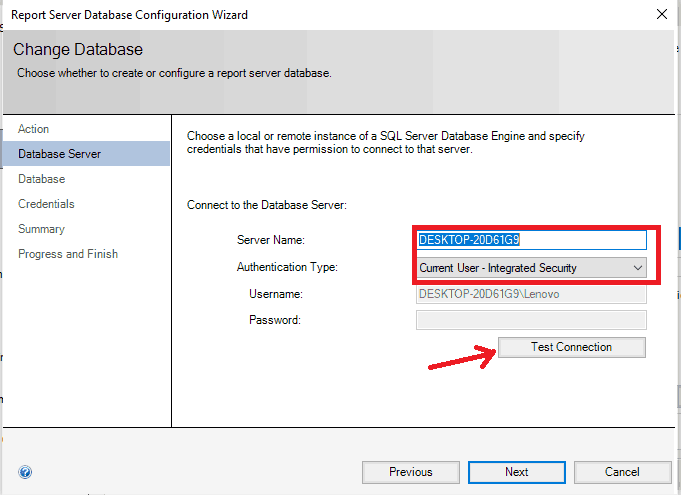Select the Action step in sidebar
Screen dimensions: 681x495
click(x=34, y=129)
